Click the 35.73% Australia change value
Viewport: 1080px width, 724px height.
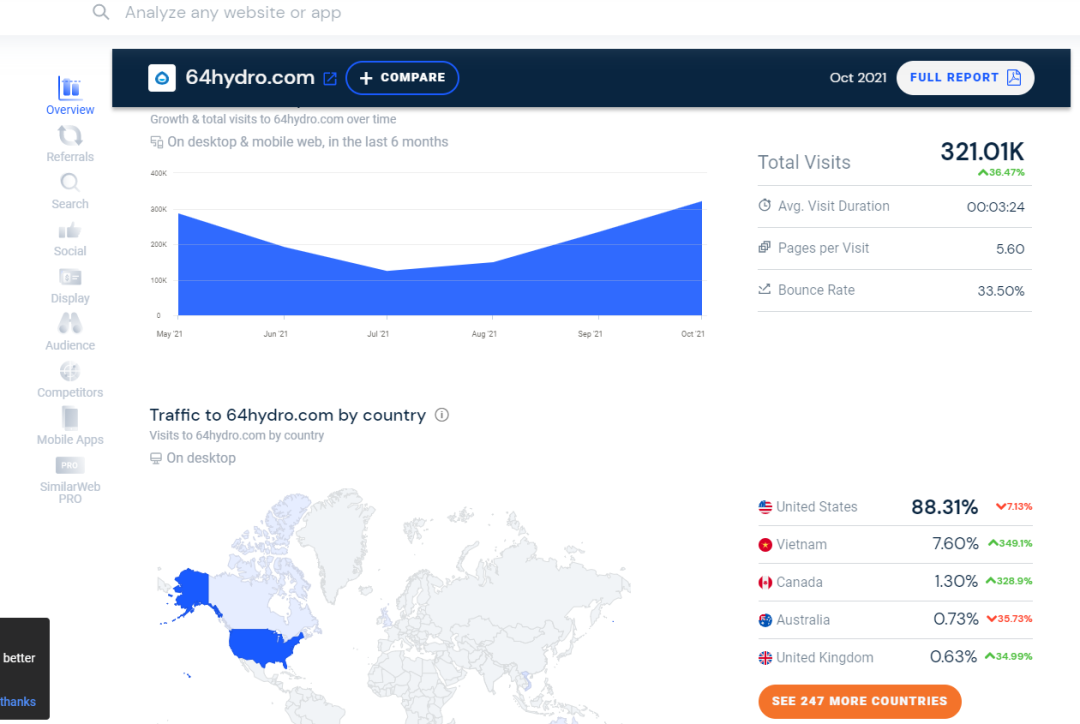pyautogui.click(x=1010, y=619)
